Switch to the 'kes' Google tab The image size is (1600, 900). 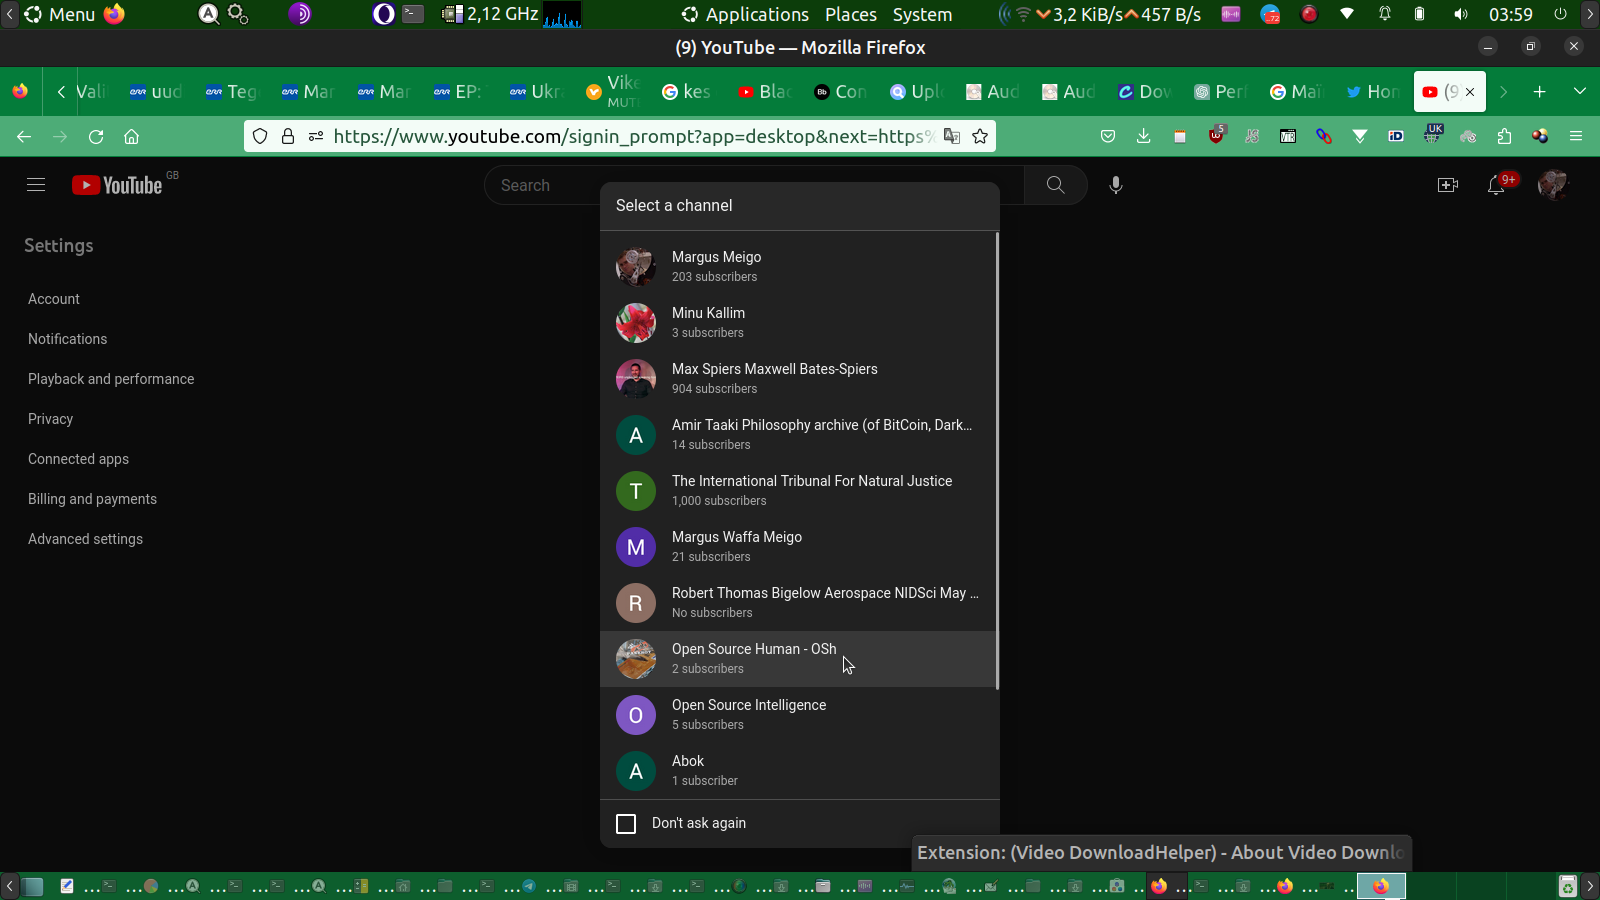coord(686,92)
